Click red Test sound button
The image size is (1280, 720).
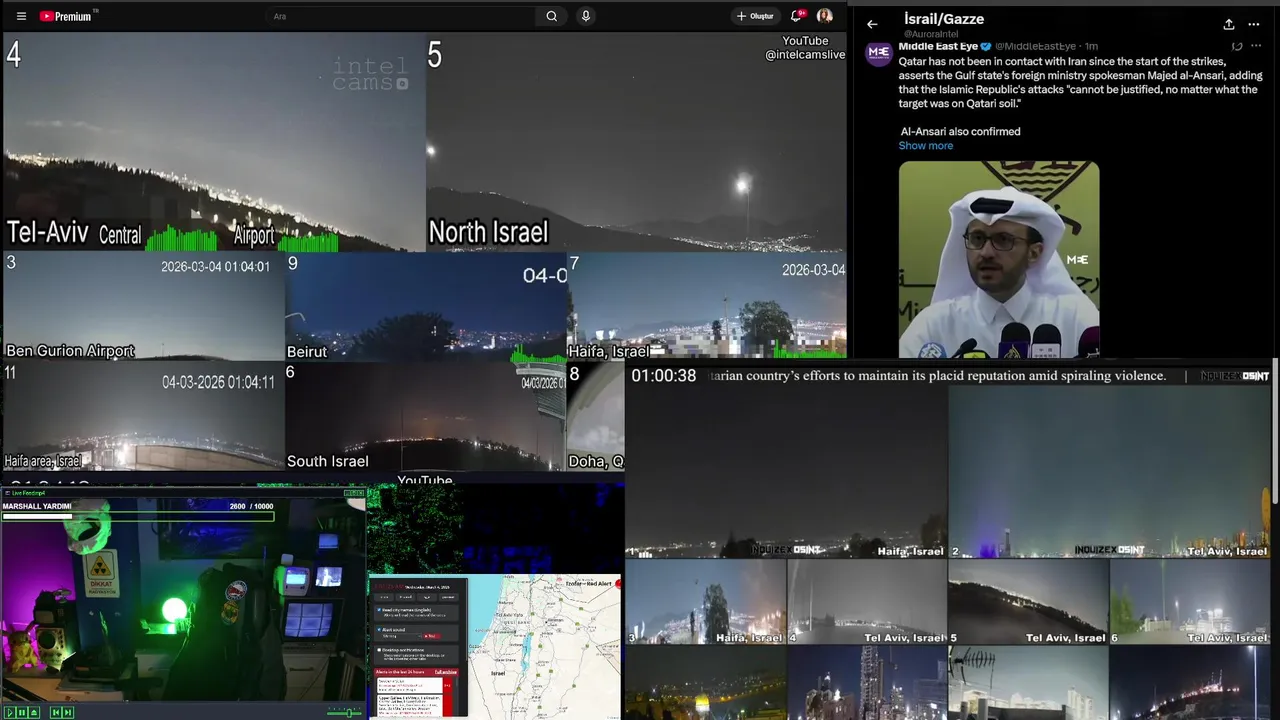(432, 636)
